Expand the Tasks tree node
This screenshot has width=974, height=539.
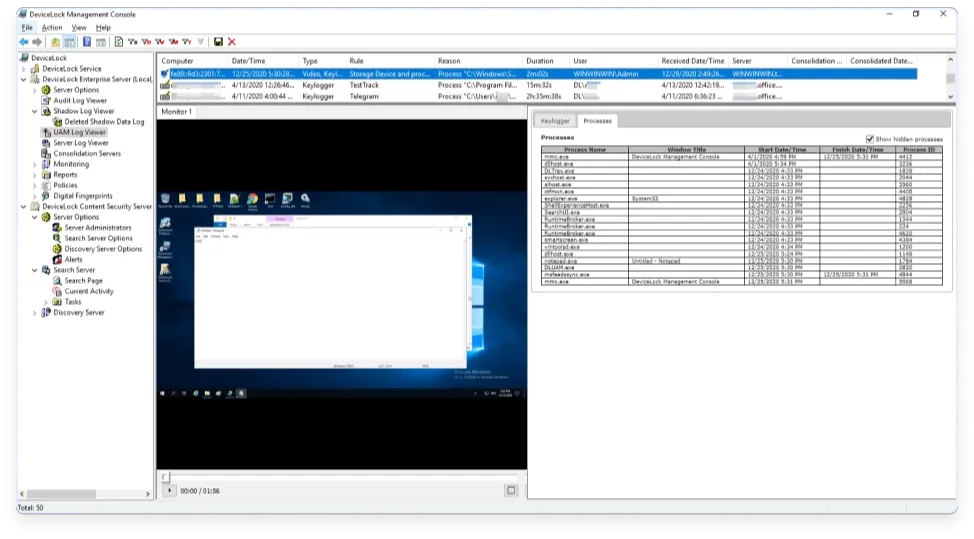(46, 302)
